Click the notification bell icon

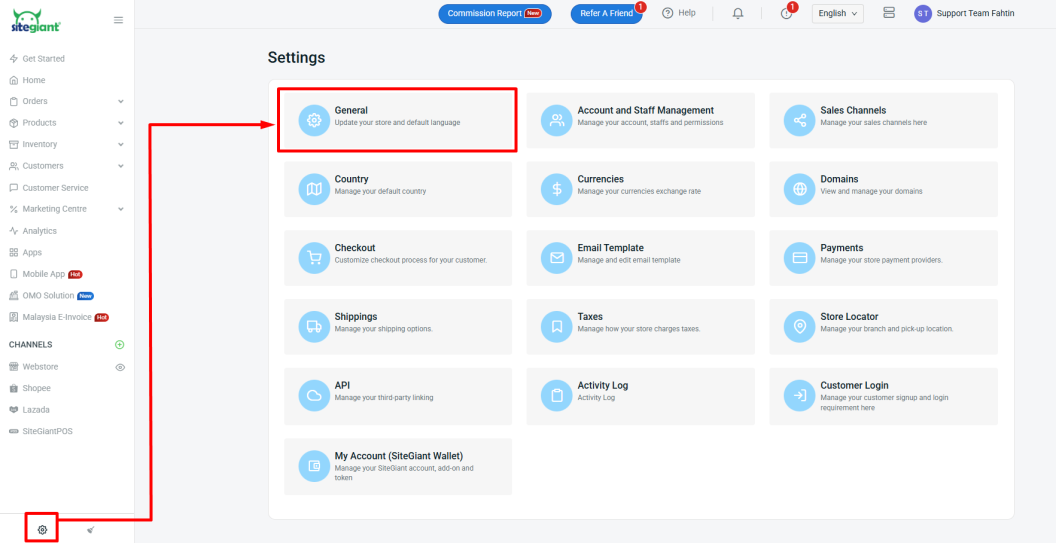[x=738, y=13]
